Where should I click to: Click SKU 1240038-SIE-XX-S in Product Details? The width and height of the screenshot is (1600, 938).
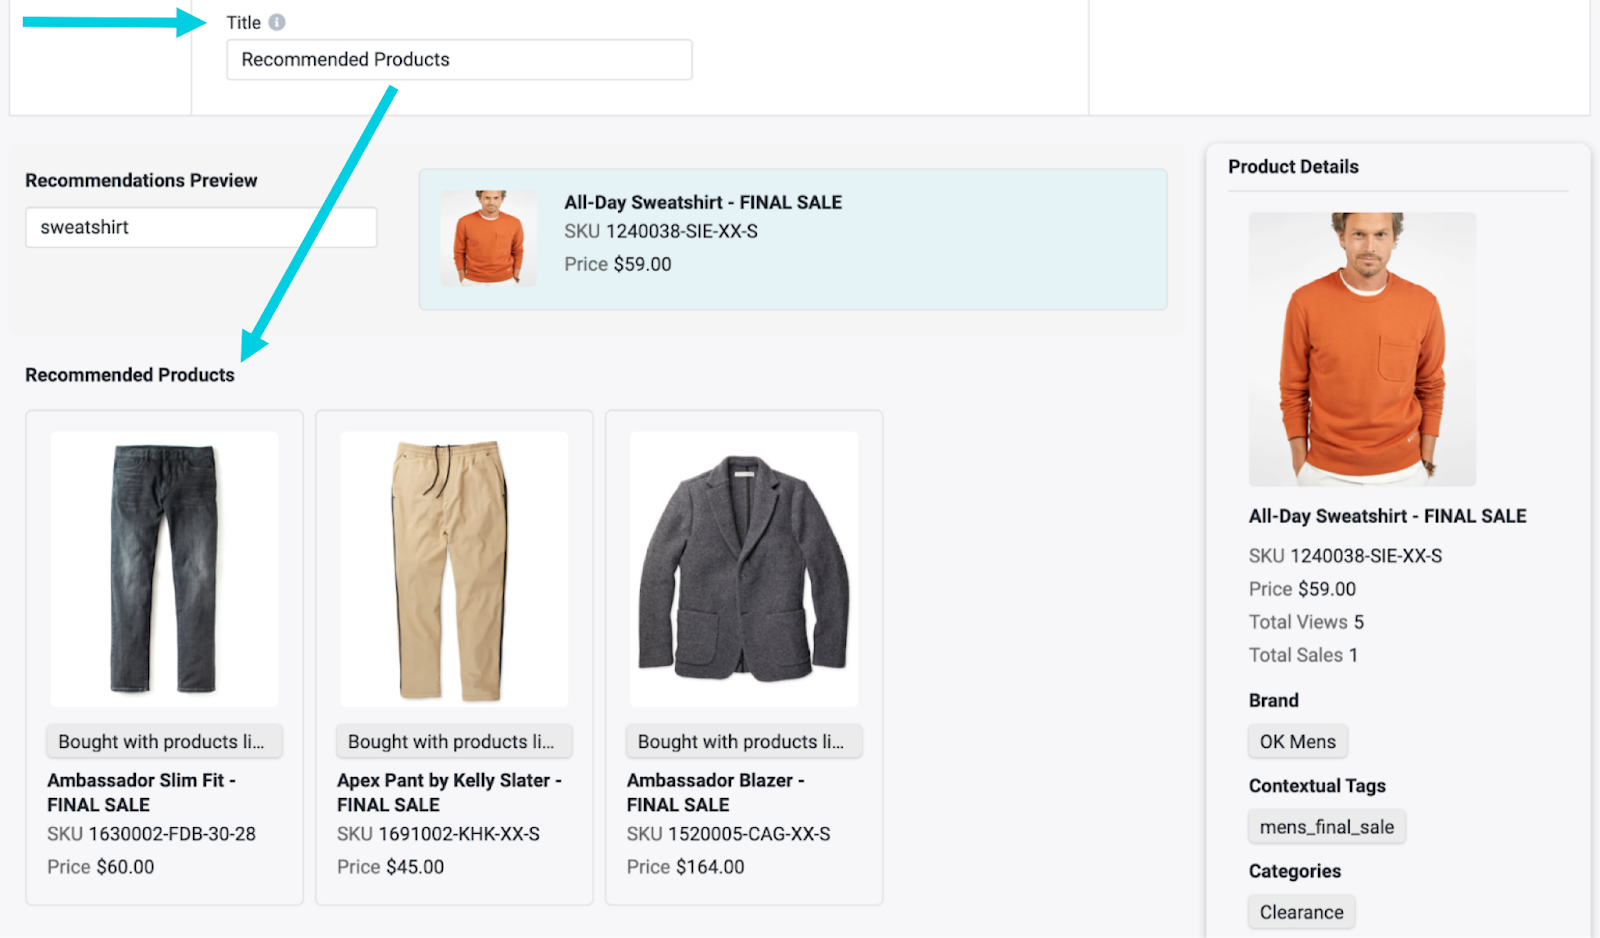point(1345,555)
